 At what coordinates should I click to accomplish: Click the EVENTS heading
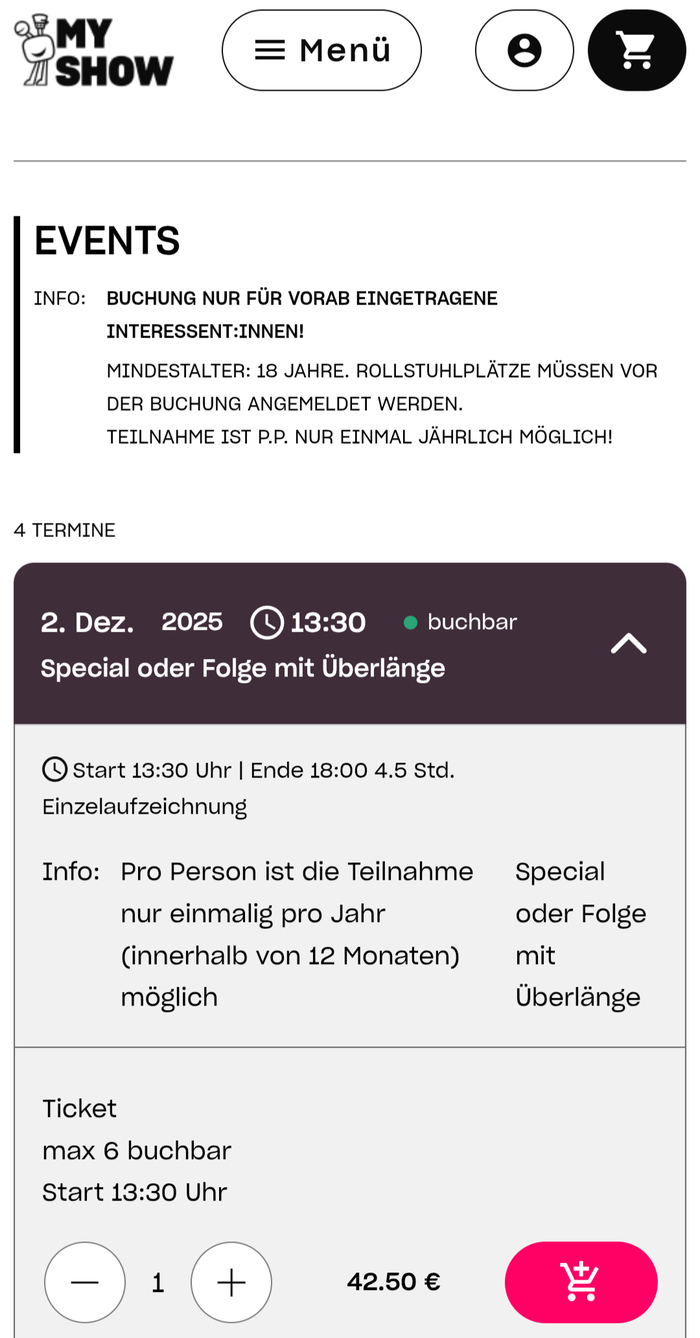(x=107, y=241)
